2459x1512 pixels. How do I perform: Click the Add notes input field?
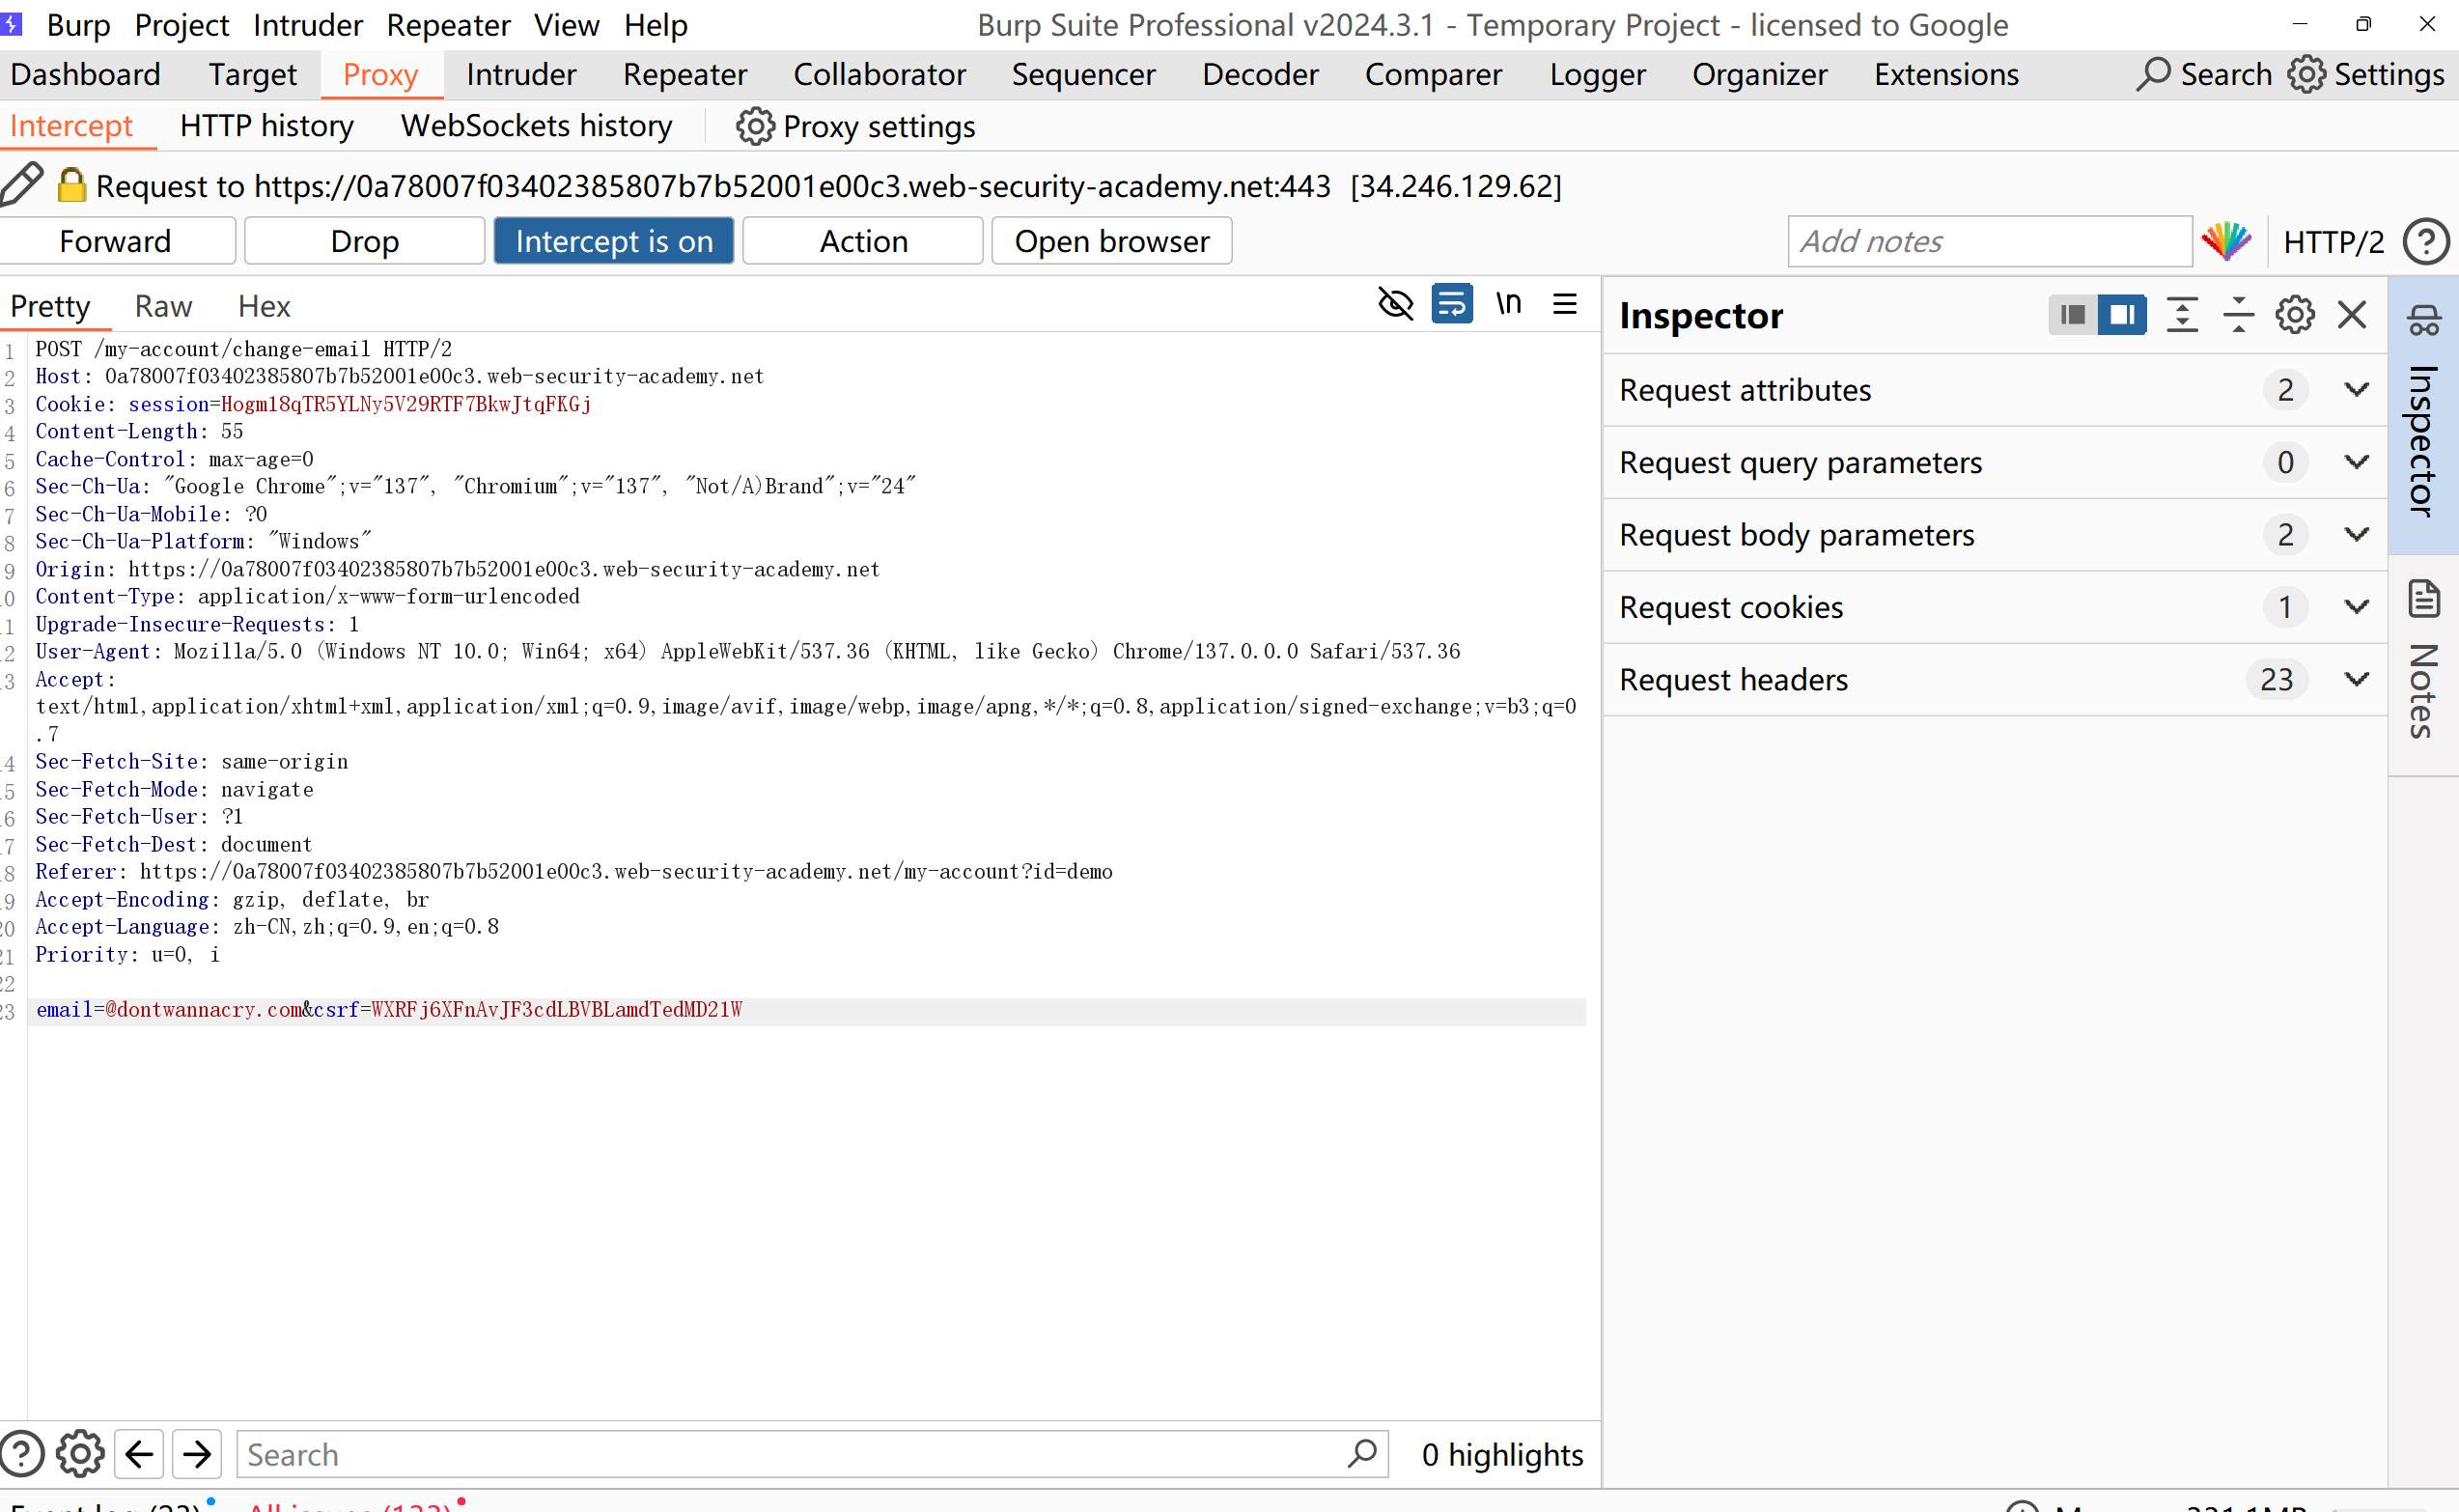click(x=1988, y=241)
